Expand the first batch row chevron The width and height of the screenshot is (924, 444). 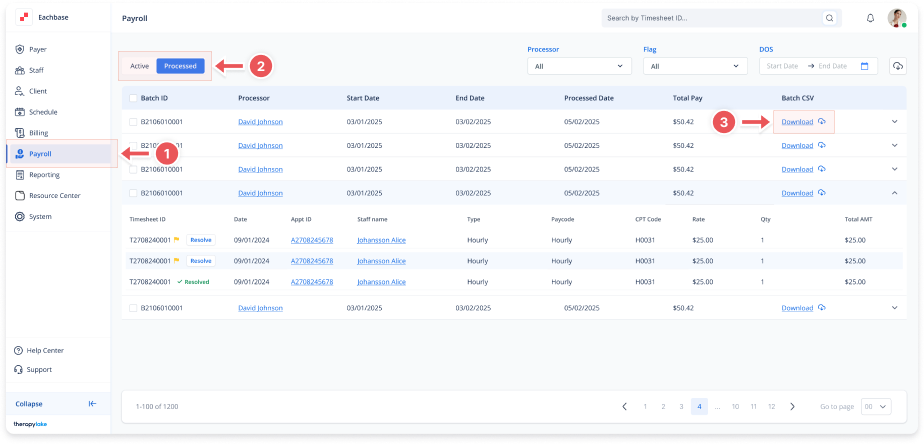click(894, 122)
